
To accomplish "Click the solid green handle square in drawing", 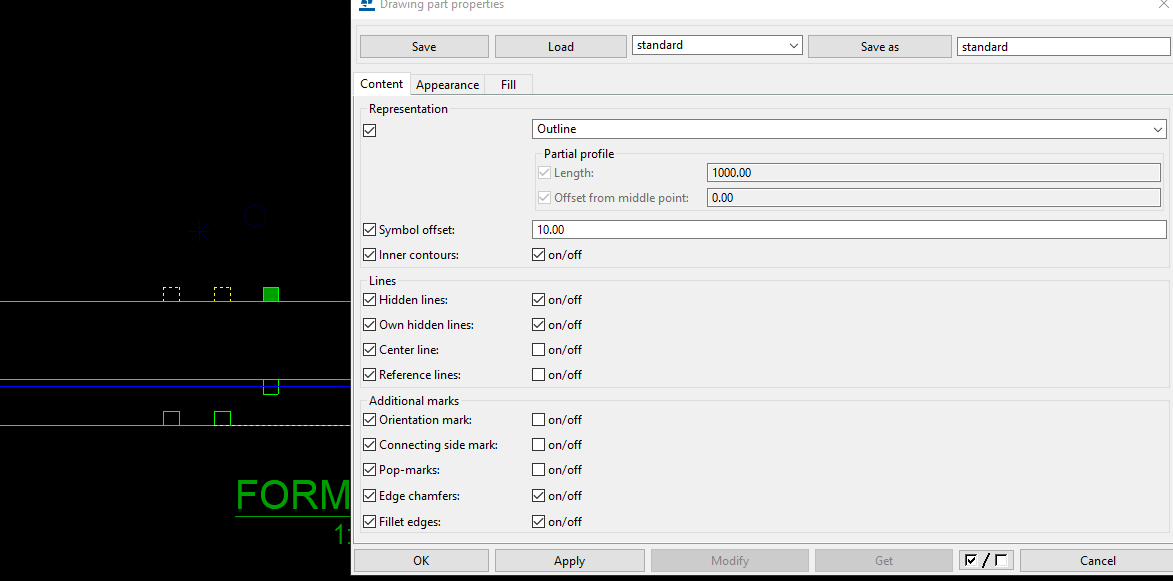I will tap(270, 294).
